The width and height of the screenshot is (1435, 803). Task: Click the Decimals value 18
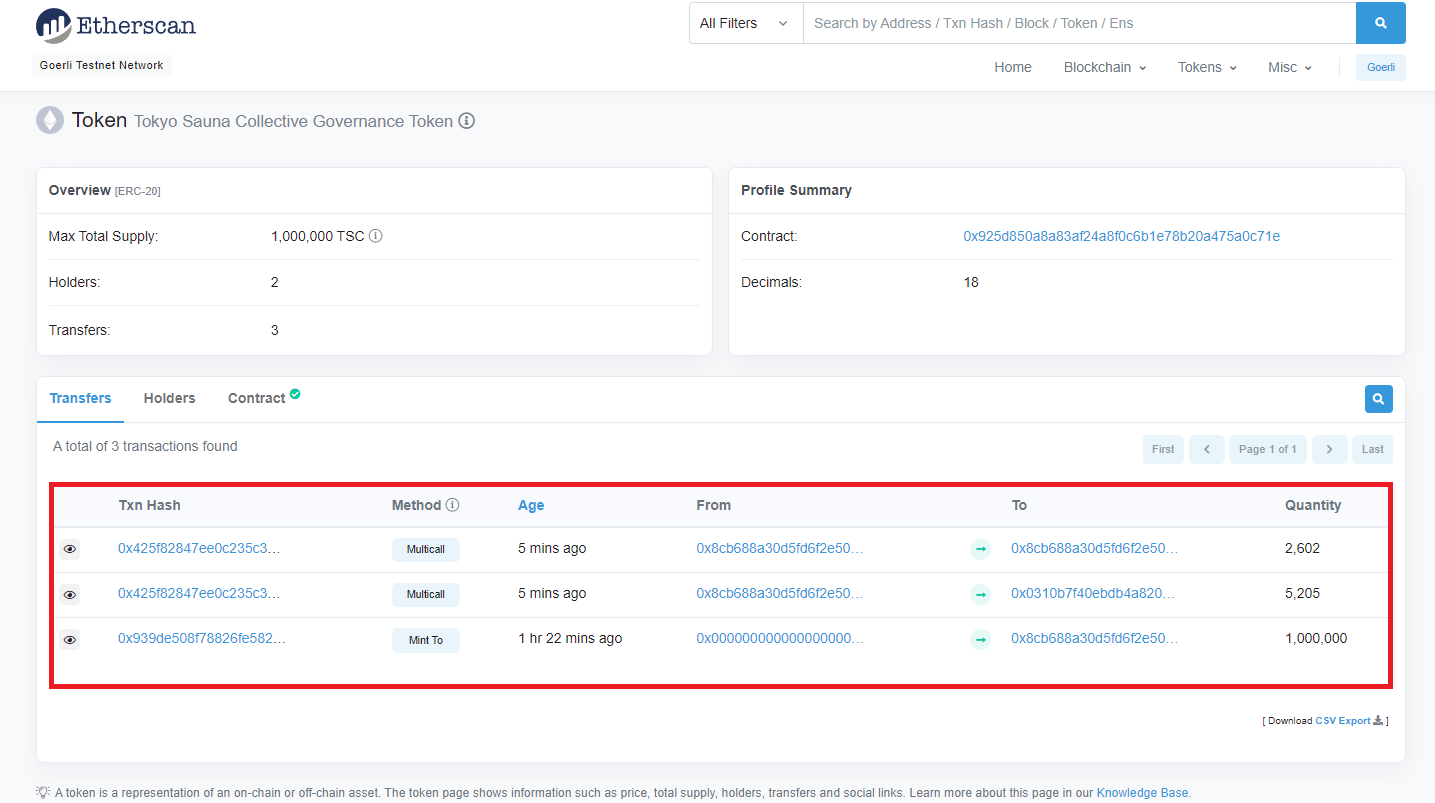971,282
